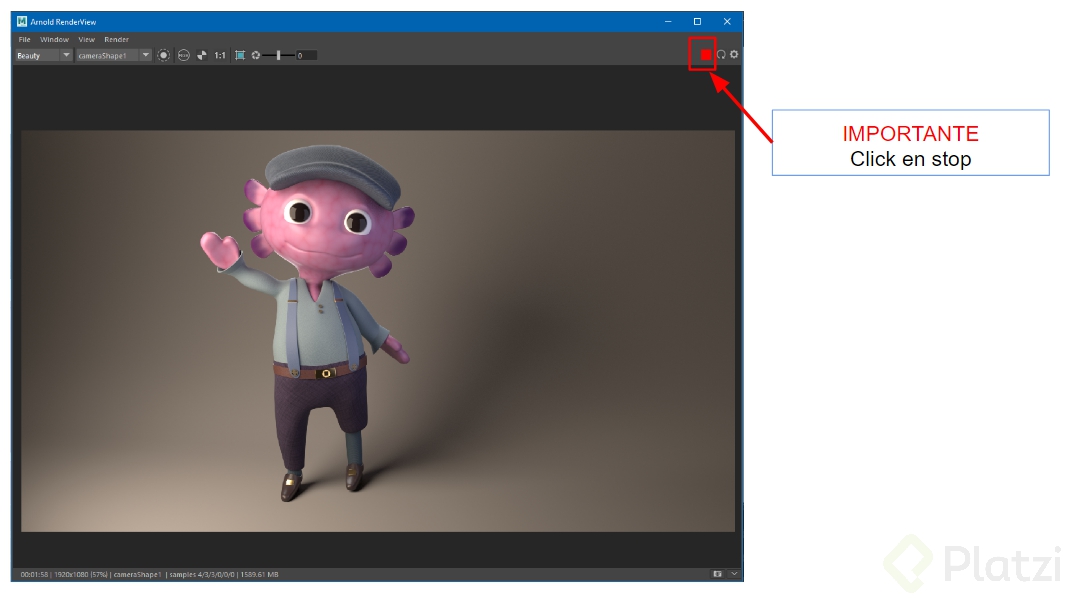Set zoom to 1:1 actual size

coord(219,55)
